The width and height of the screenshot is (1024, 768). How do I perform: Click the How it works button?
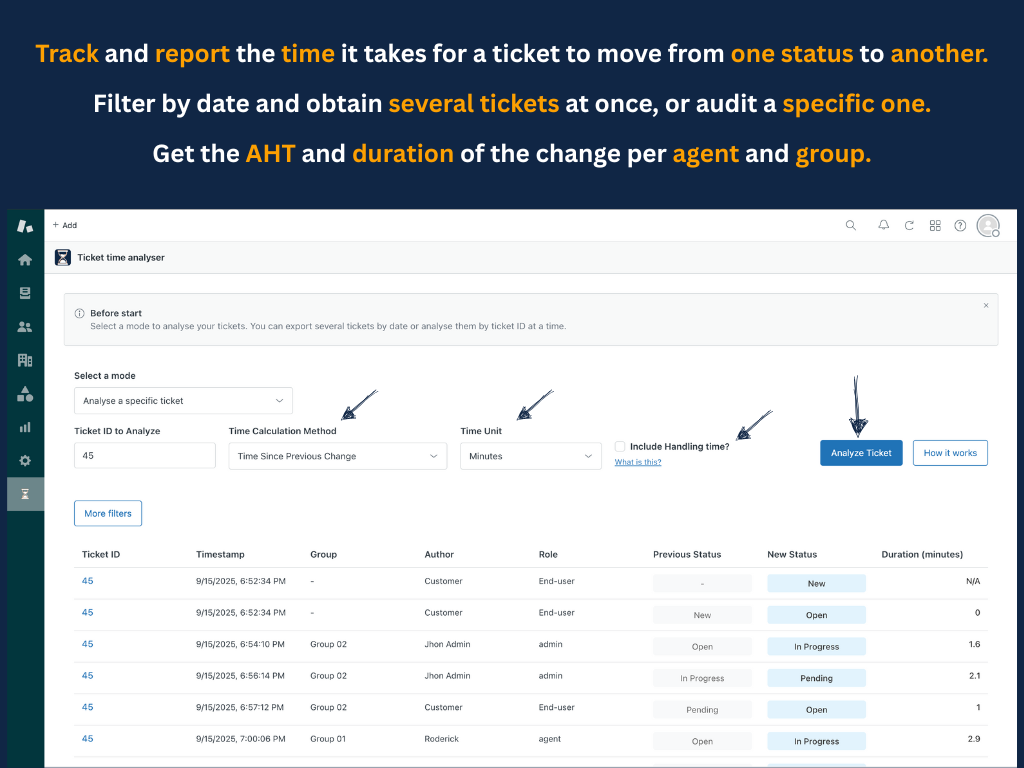950,453
